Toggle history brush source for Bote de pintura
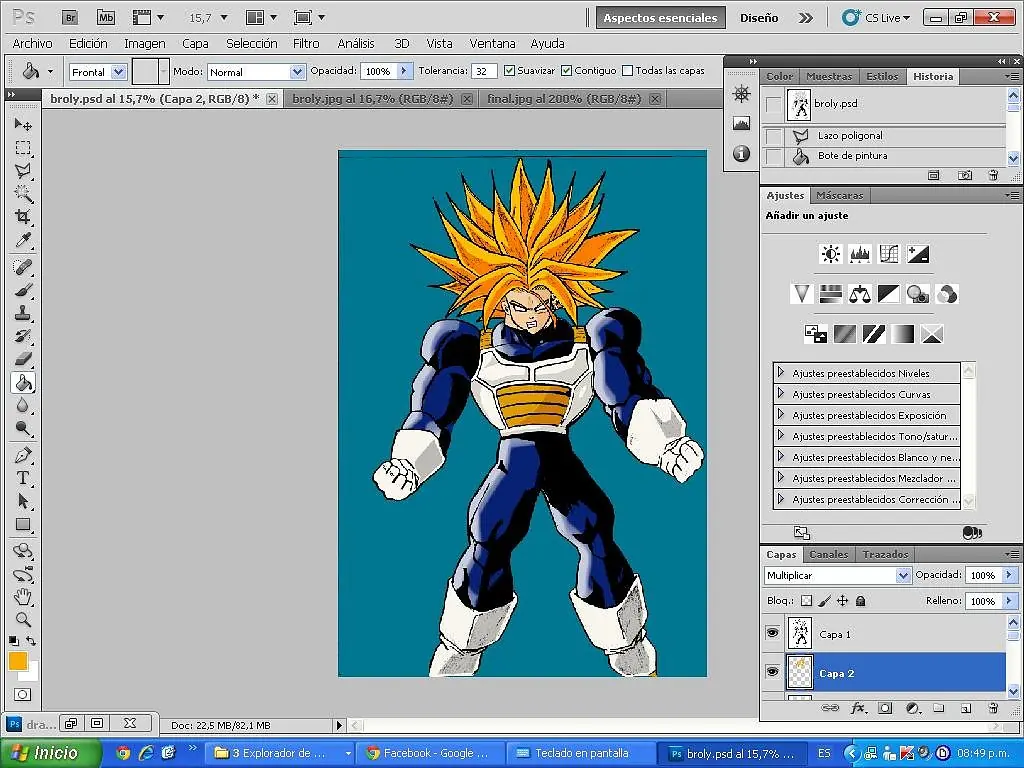 pyautogui.click(x=773, y=156)
